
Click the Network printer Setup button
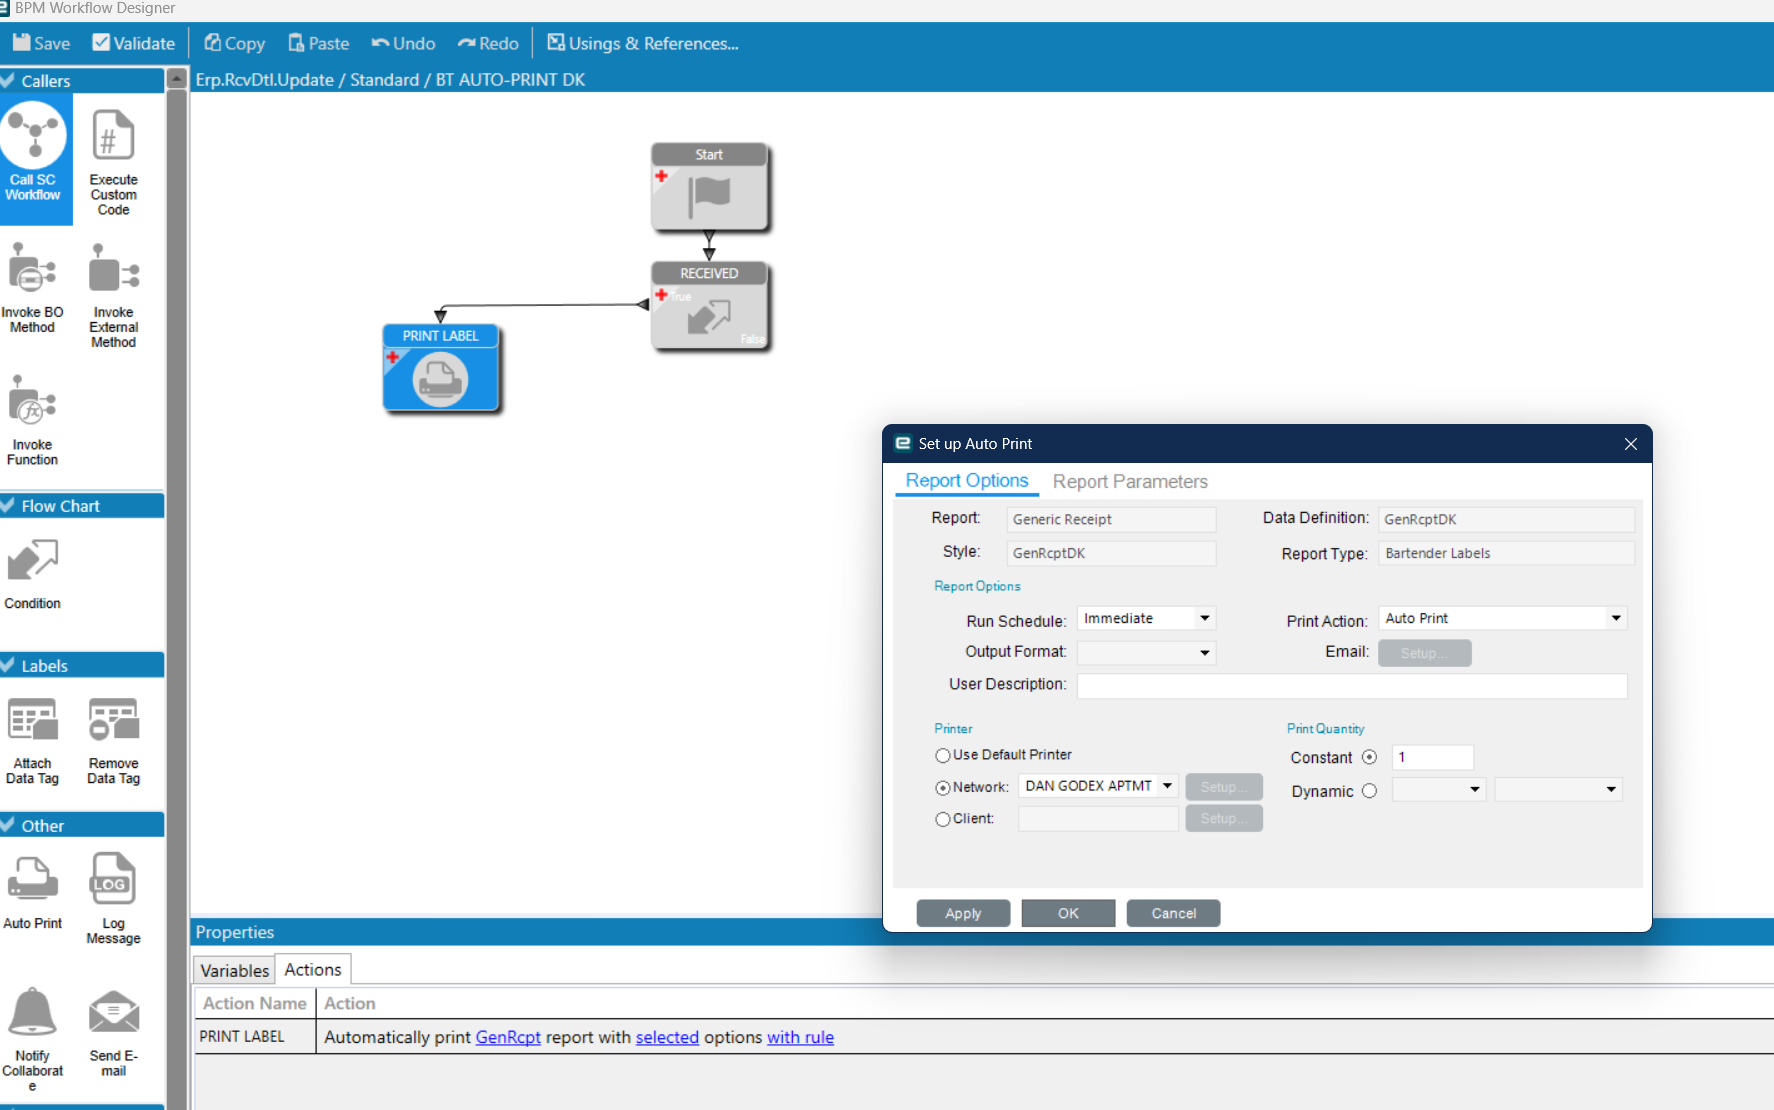tap(1224, 787)
